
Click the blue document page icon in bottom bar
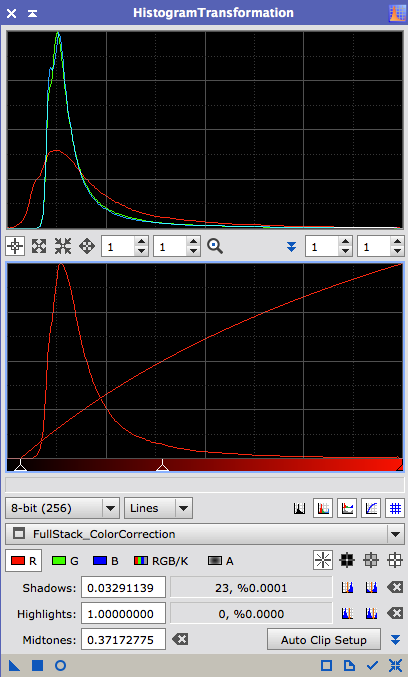coord(349,665)
